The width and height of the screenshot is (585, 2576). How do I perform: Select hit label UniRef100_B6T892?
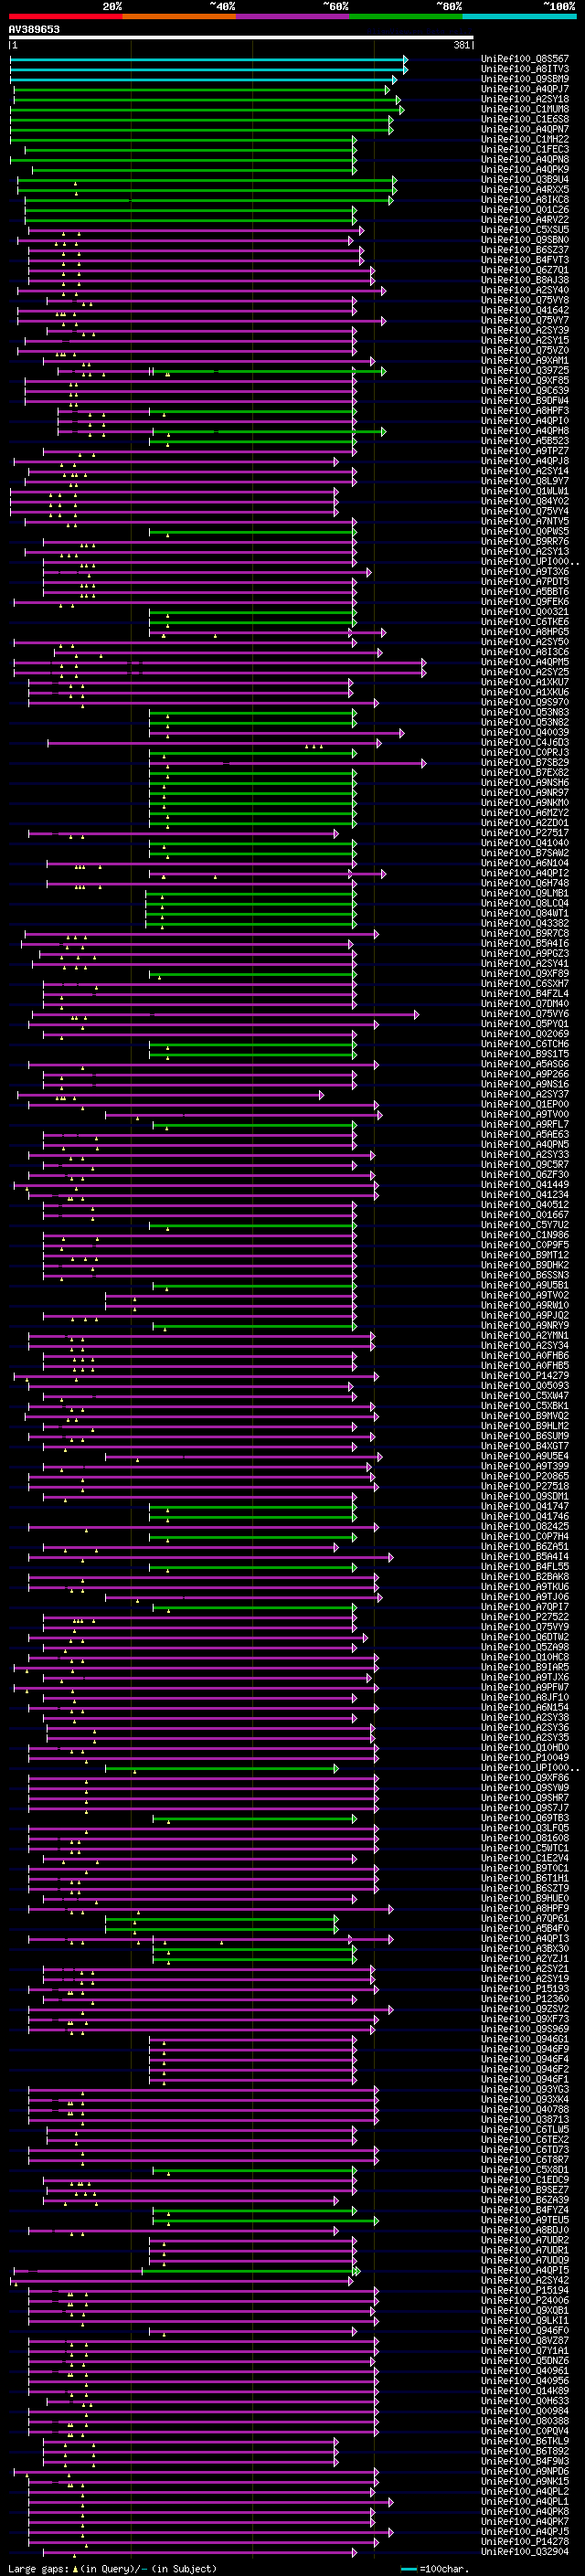pyautogui.click(x=524, y=2451)
